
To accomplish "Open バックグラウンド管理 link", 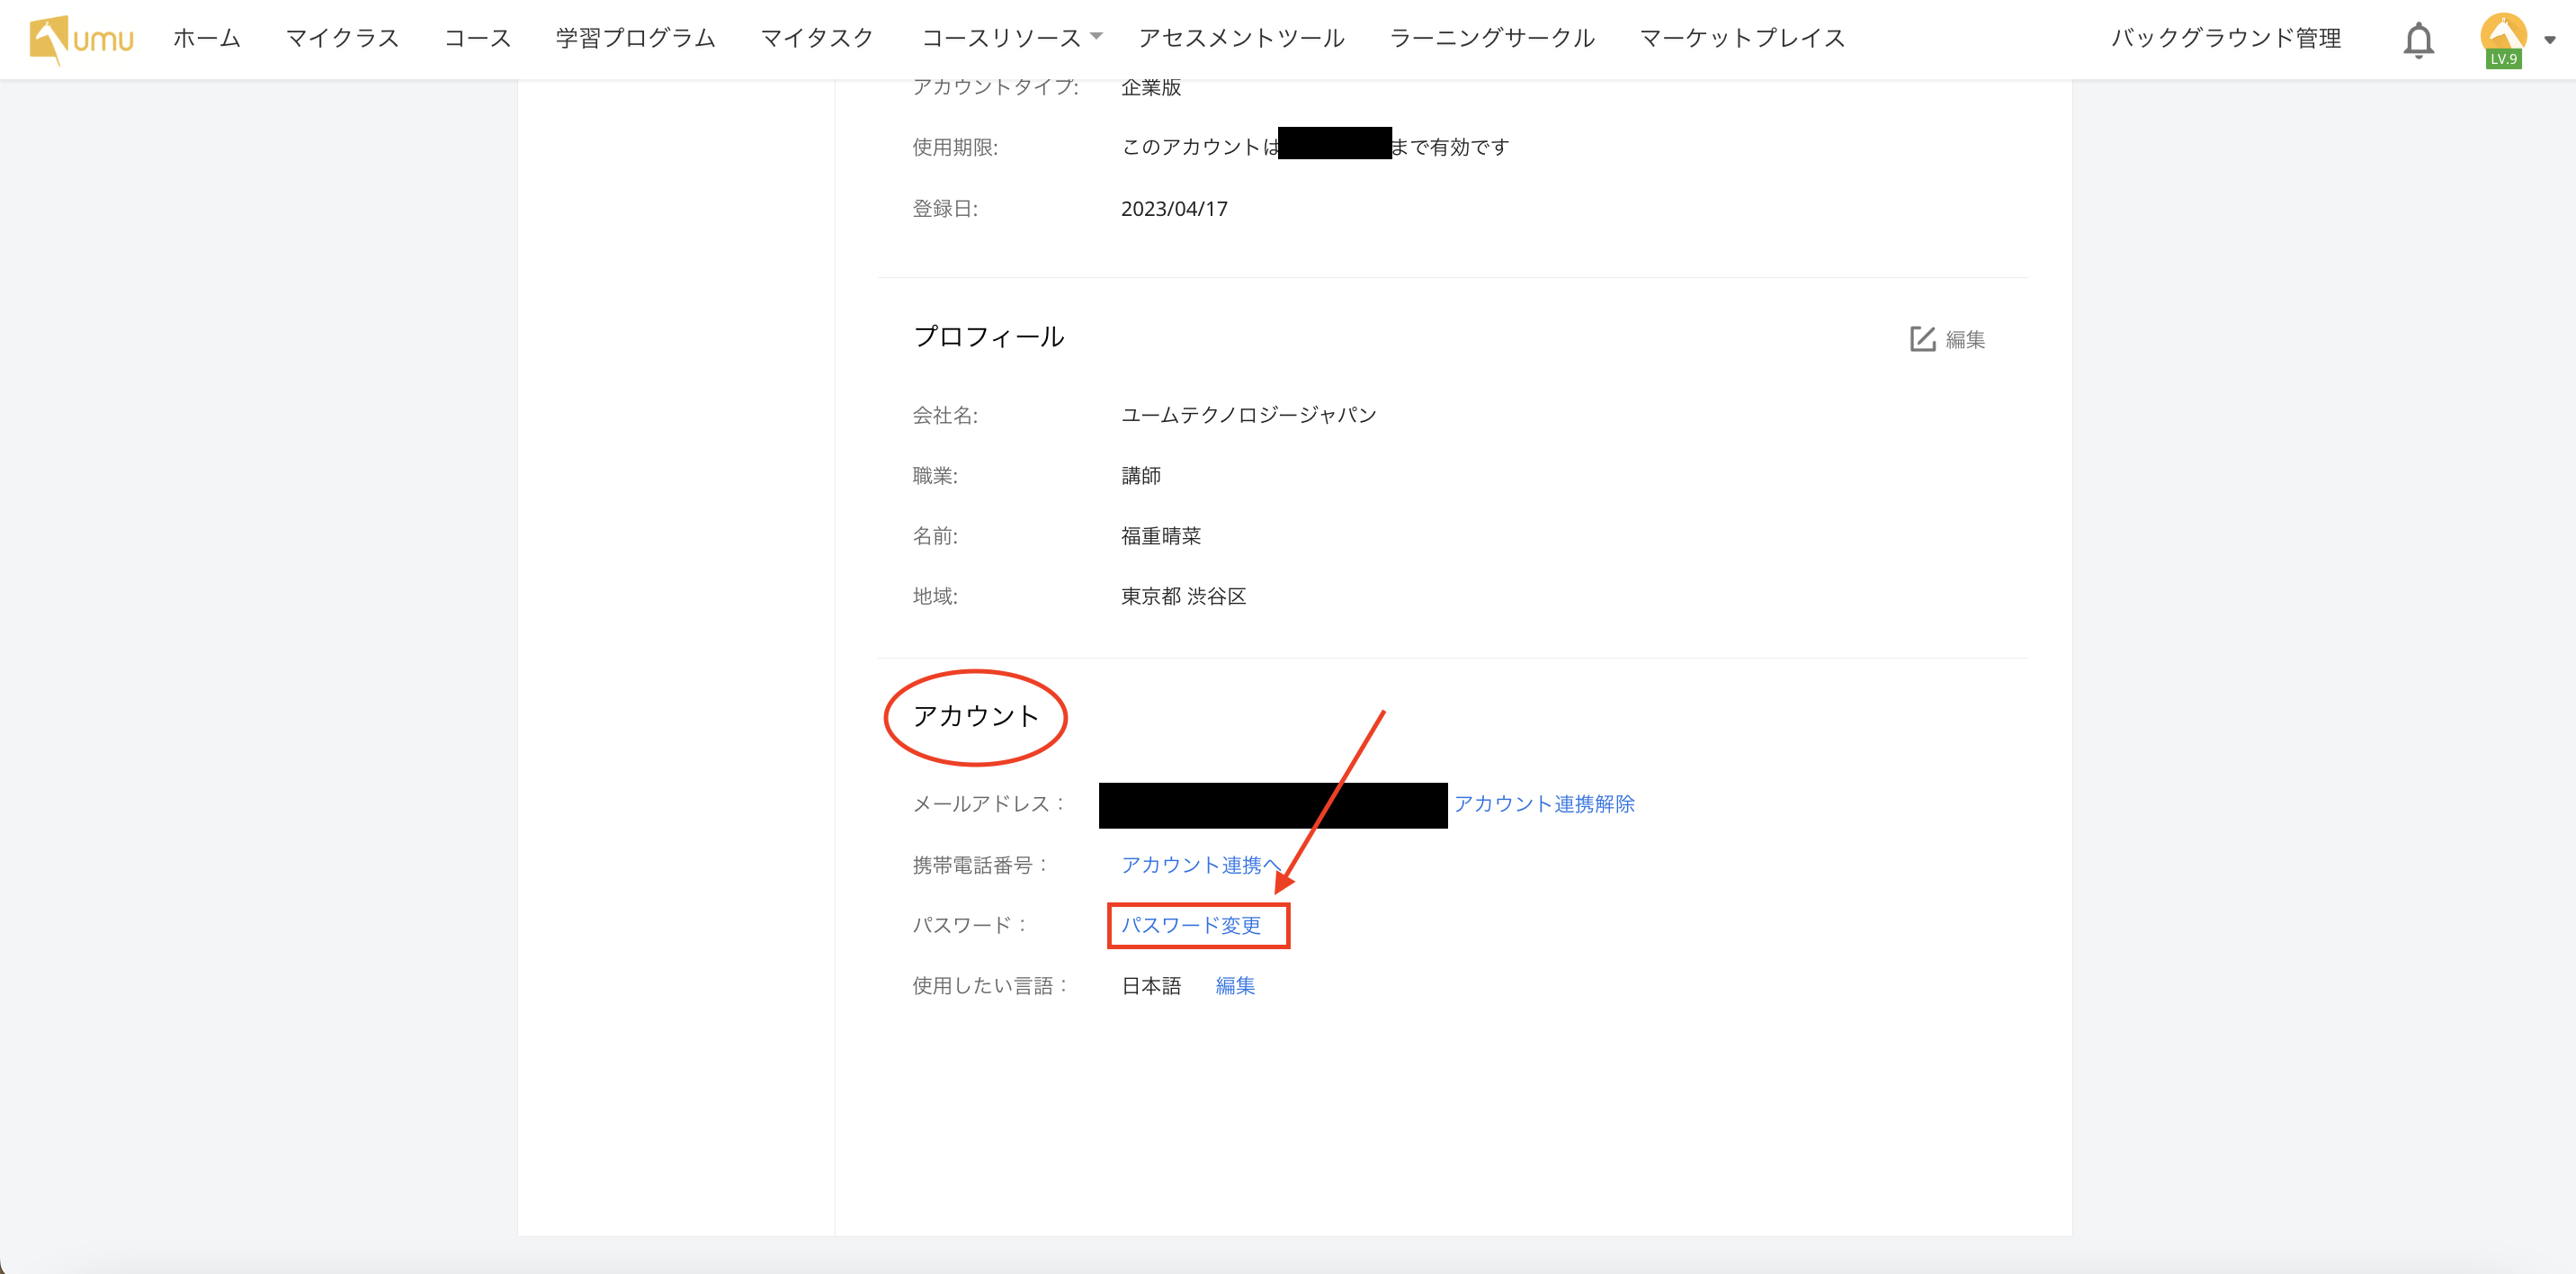I will [x=2225, y=38].
